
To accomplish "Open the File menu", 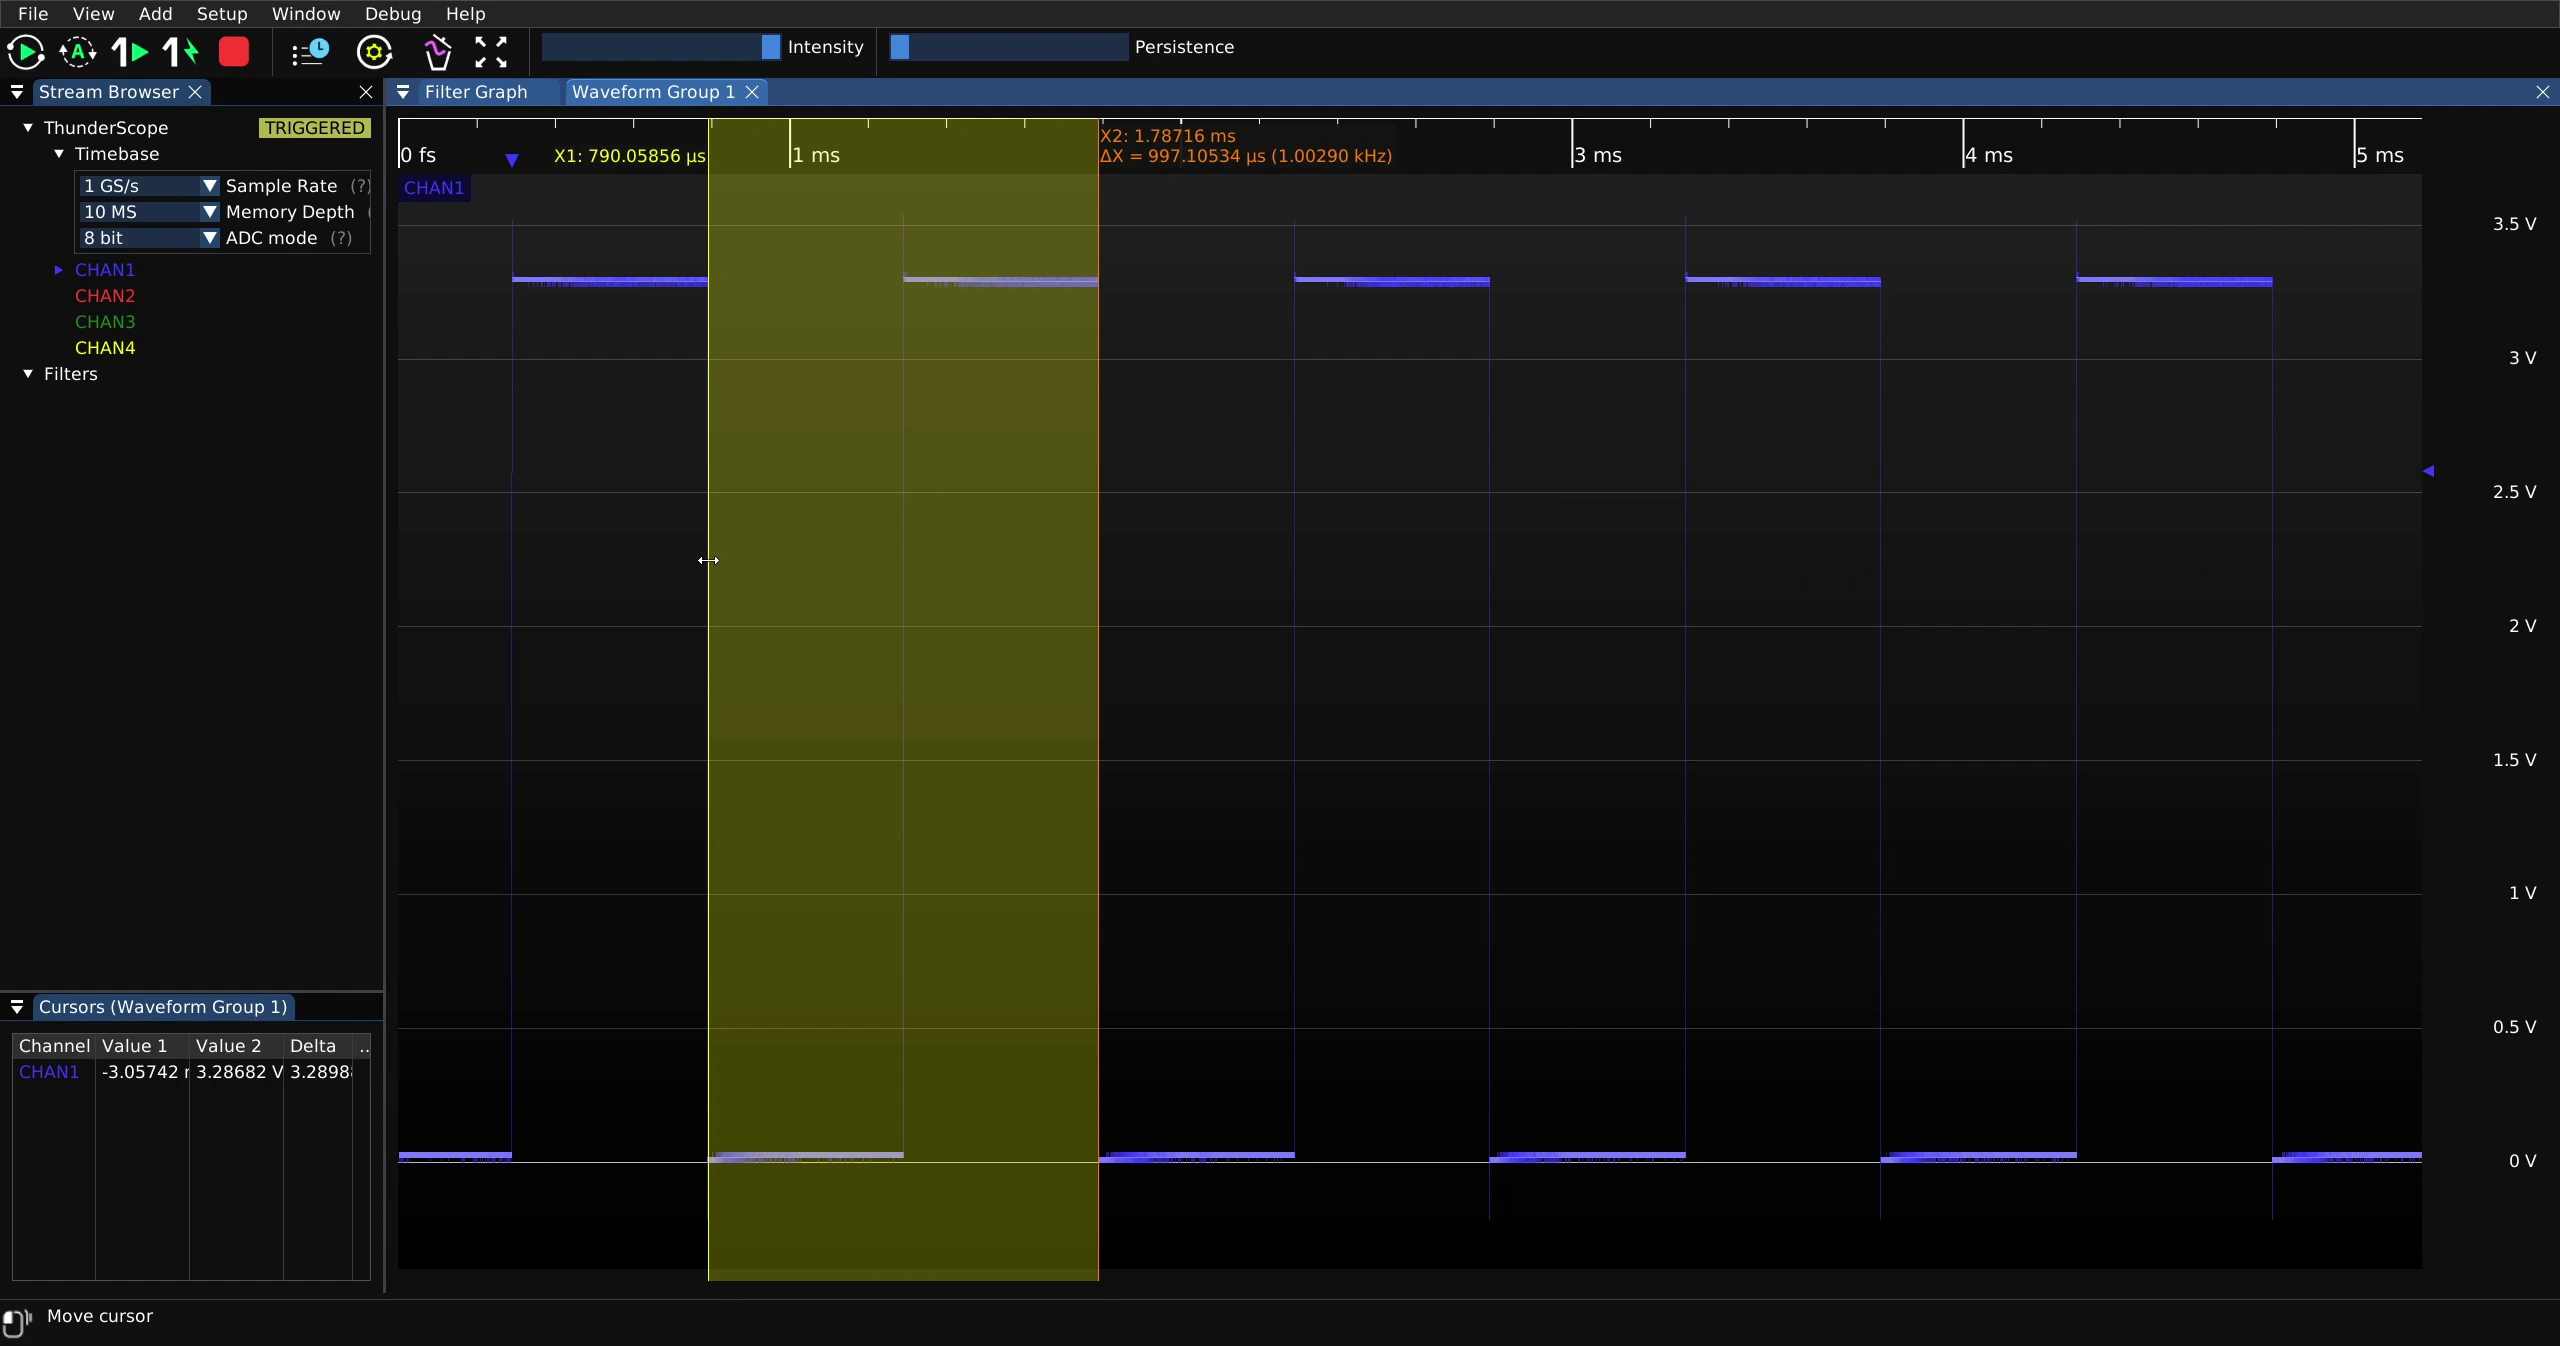I will click(33, 14).
